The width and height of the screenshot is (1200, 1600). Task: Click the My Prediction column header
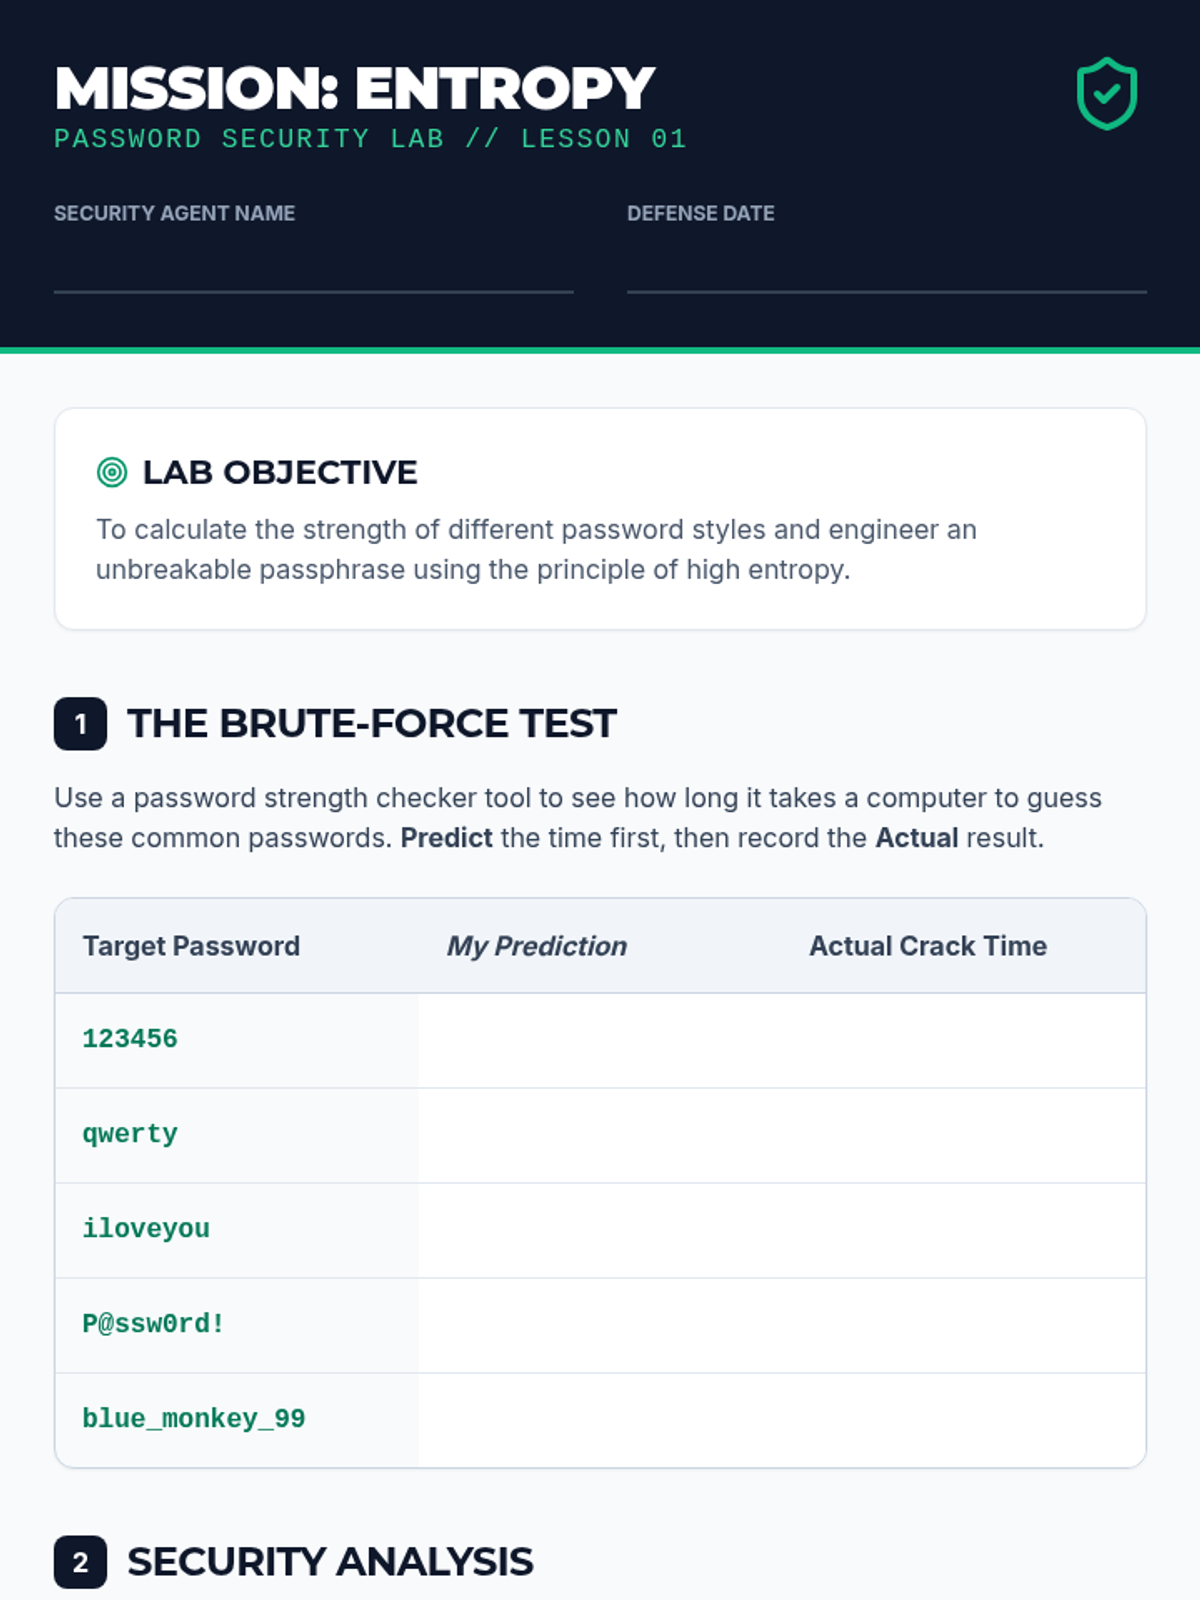point(537,946)
